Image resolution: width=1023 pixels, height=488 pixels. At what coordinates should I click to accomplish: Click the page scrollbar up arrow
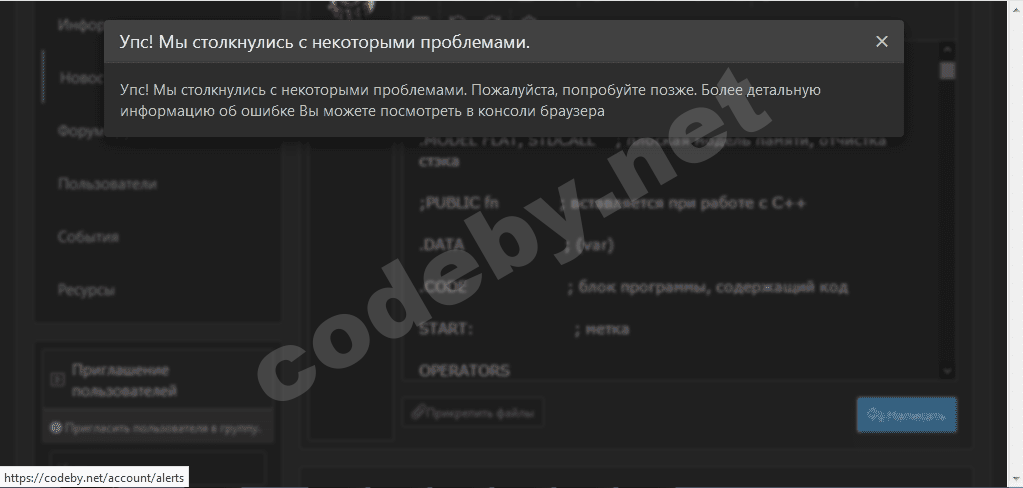coord(1016,7)
